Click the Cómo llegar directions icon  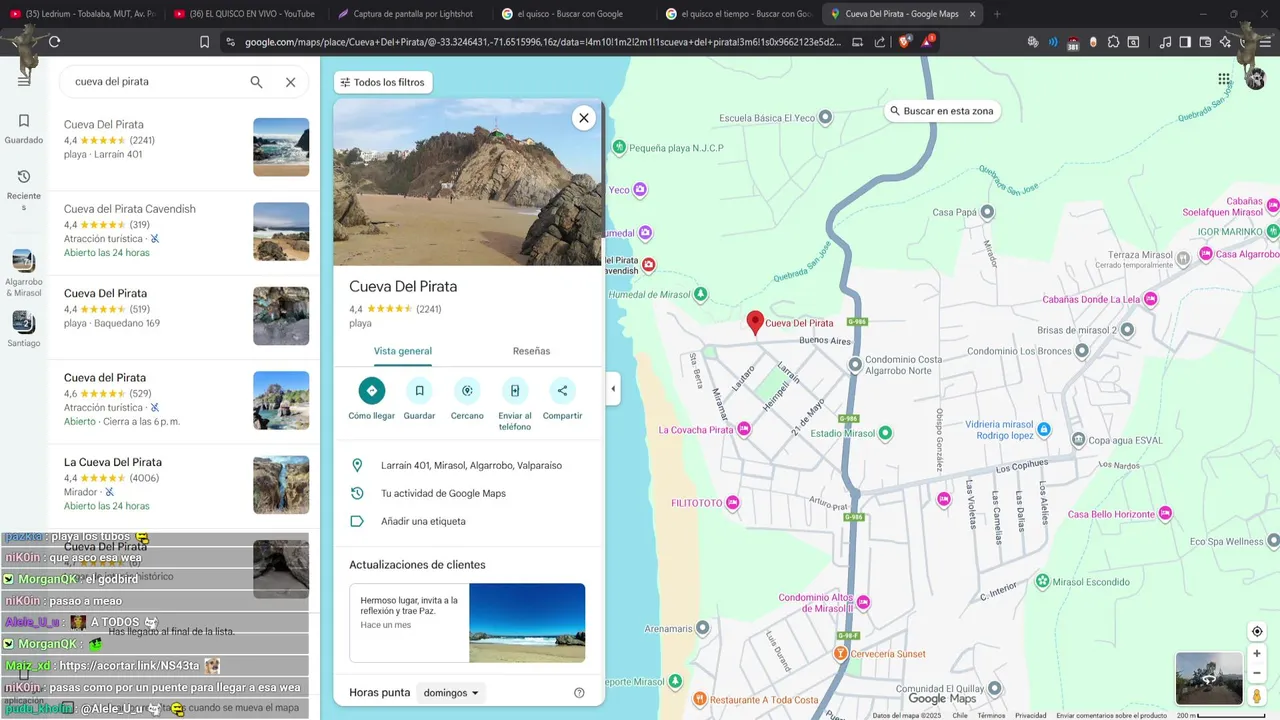click(372, 390)
